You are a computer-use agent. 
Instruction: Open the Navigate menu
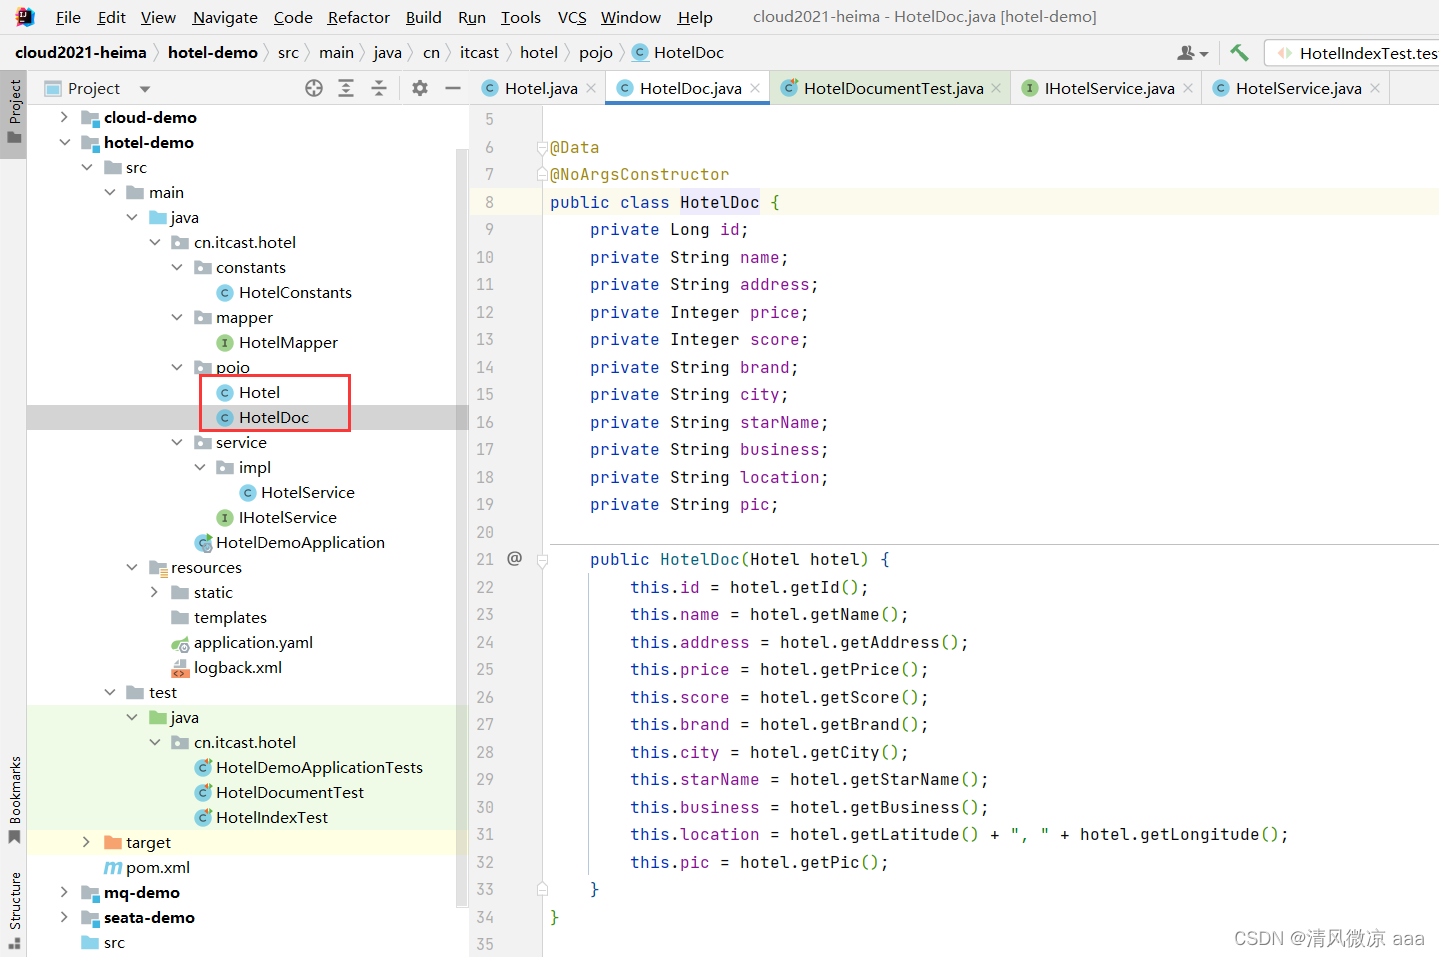[225, 17]
